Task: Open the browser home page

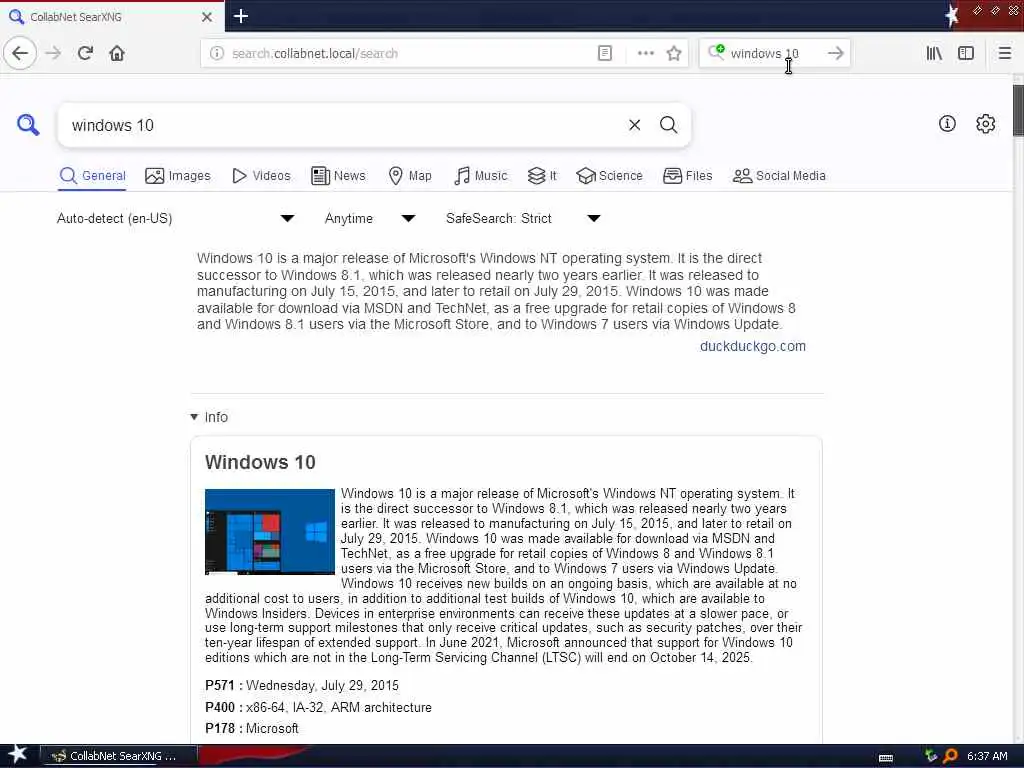Action: [x=117, y=53]
